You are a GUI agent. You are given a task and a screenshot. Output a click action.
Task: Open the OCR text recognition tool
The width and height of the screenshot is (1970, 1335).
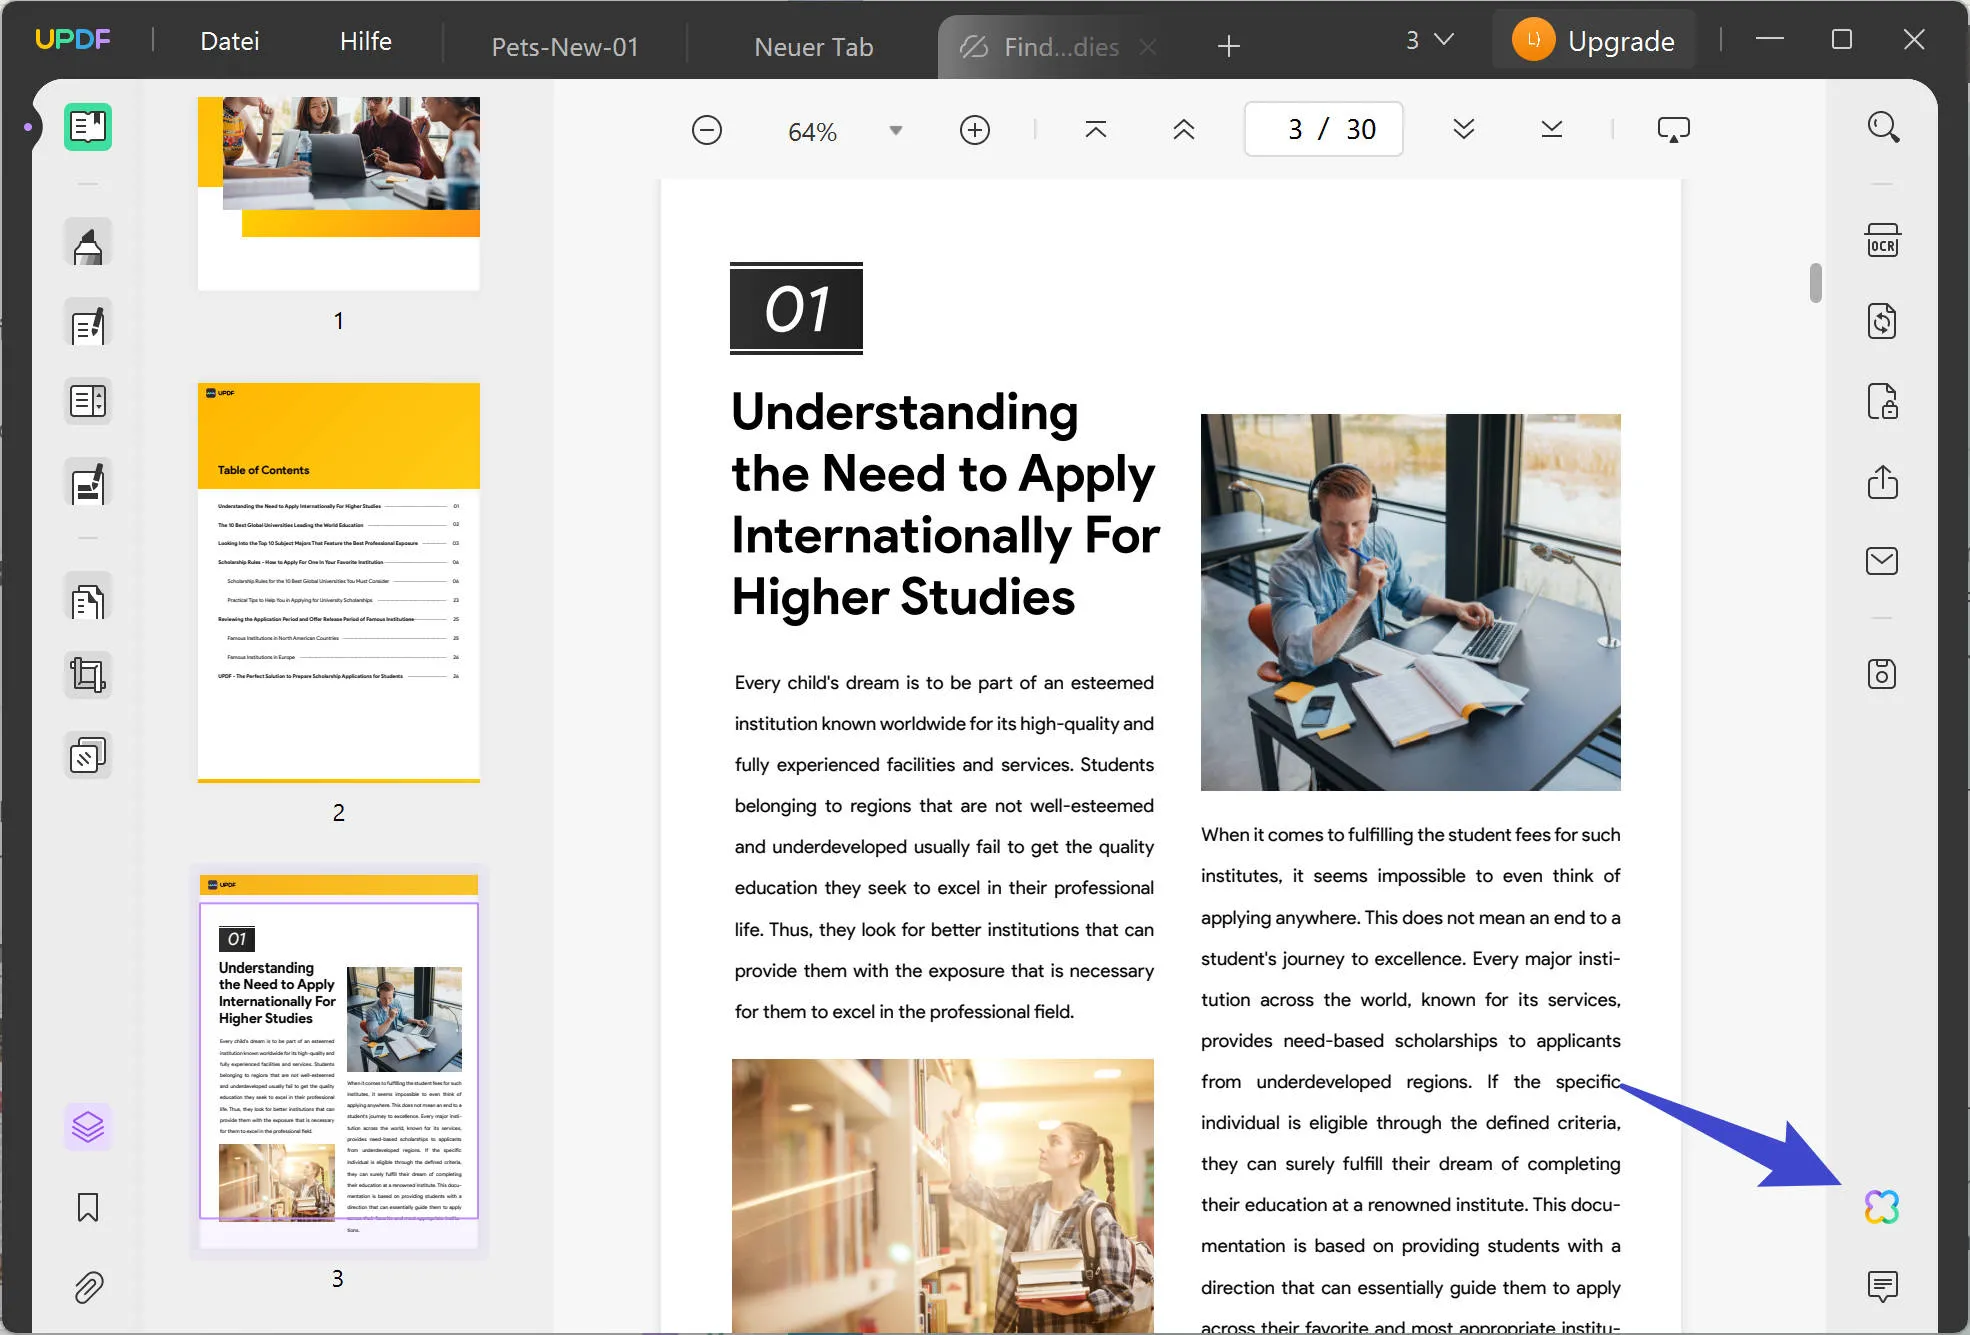pyautogui.click(x=1882, y=242)
